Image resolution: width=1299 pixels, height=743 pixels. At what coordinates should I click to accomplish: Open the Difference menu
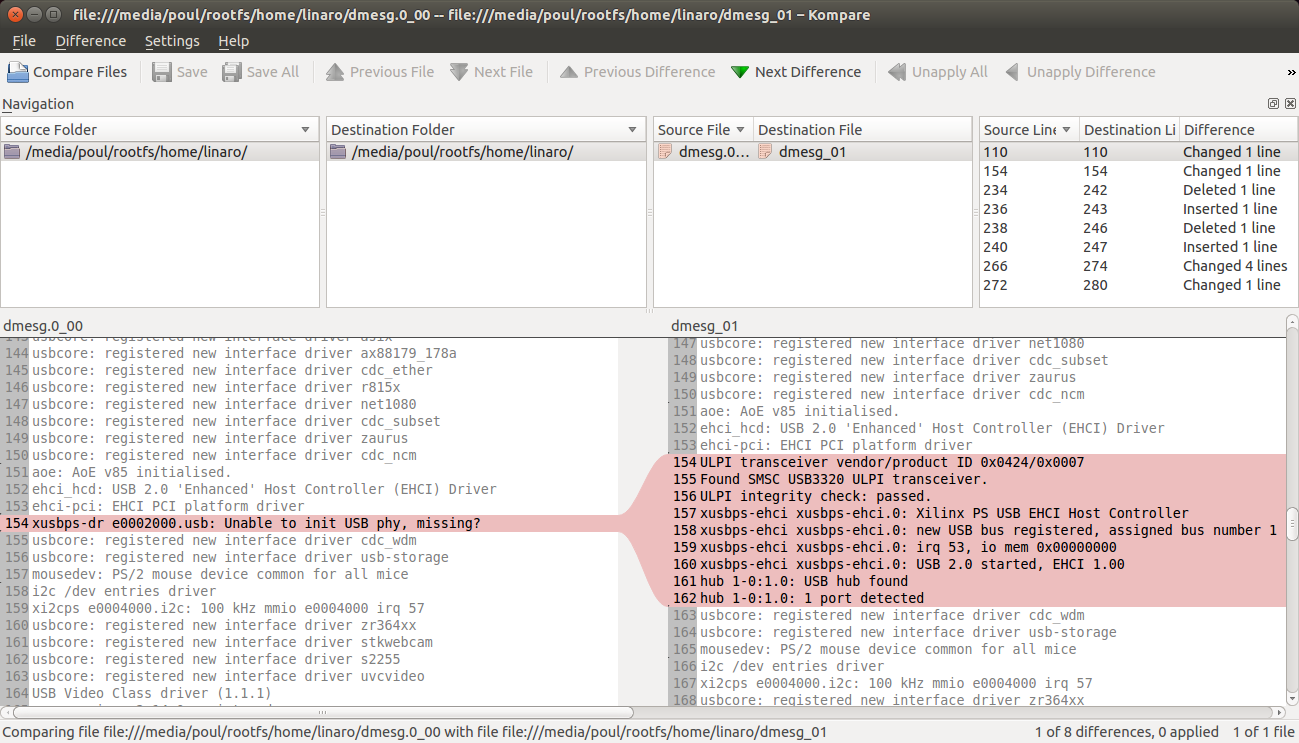point(90,41)
